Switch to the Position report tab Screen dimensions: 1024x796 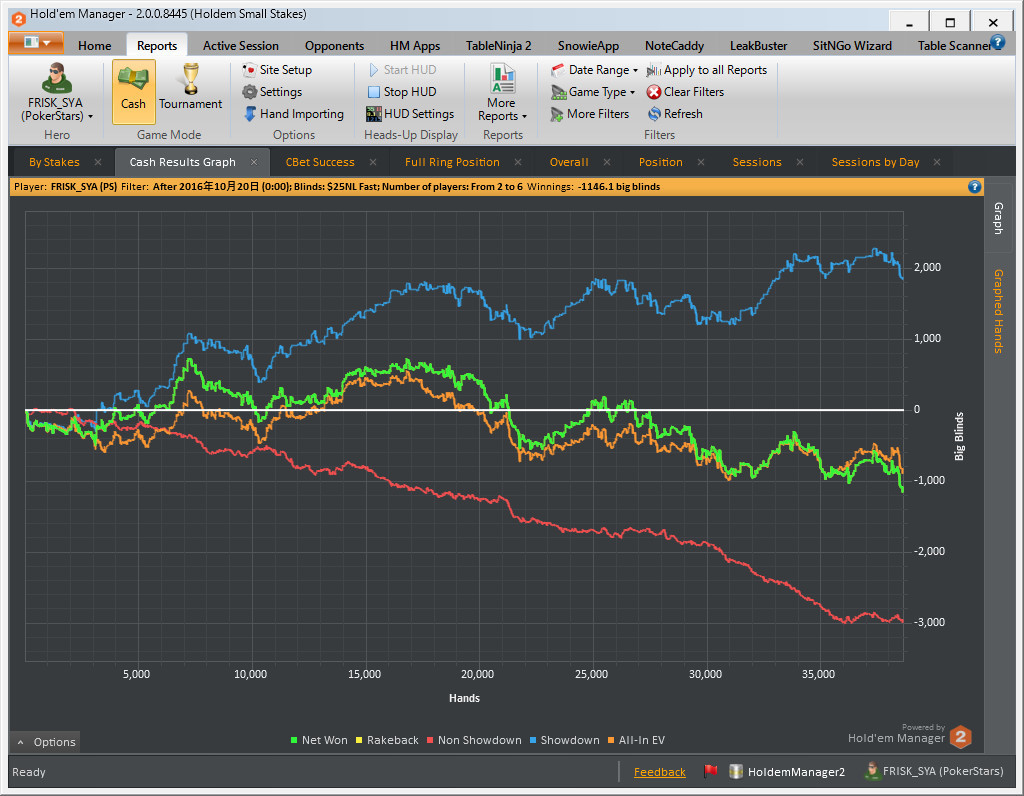pos(660,162)
